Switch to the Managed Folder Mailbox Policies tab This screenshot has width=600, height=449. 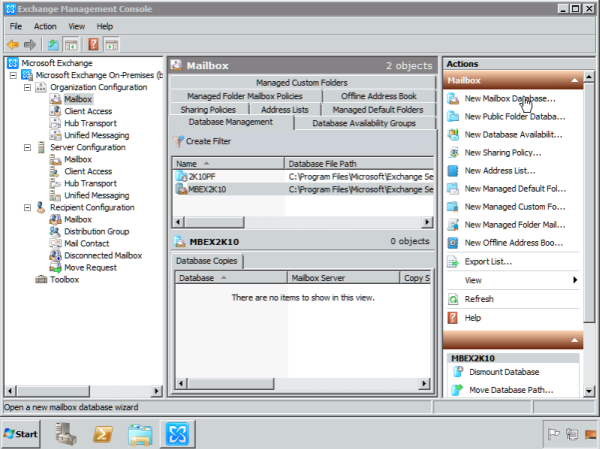tap(245, 96)
